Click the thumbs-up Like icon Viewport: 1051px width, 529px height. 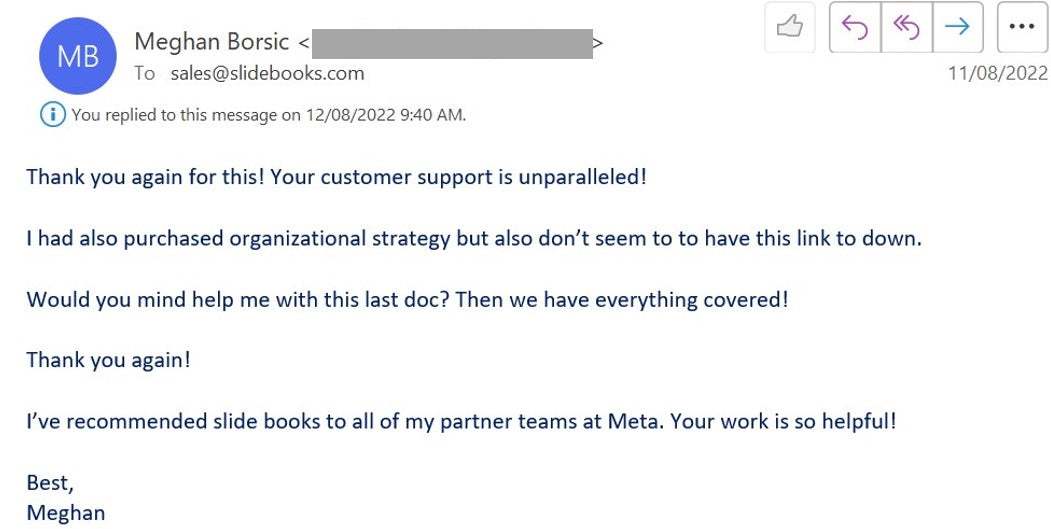(x=790, y=27)
